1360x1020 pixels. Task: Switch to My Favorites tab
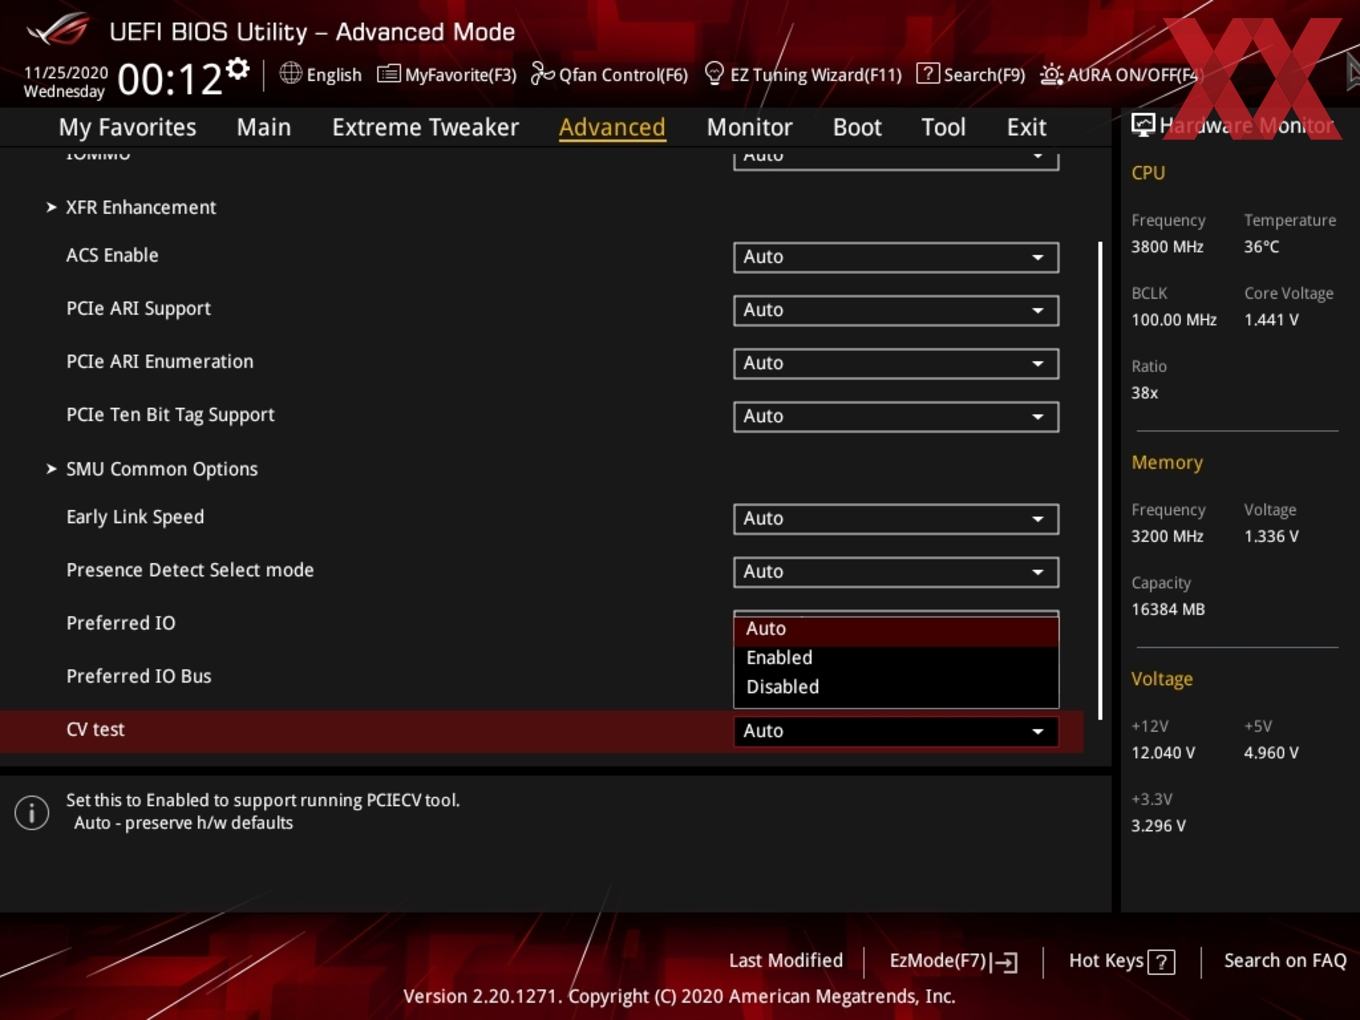tap(128, 127)
